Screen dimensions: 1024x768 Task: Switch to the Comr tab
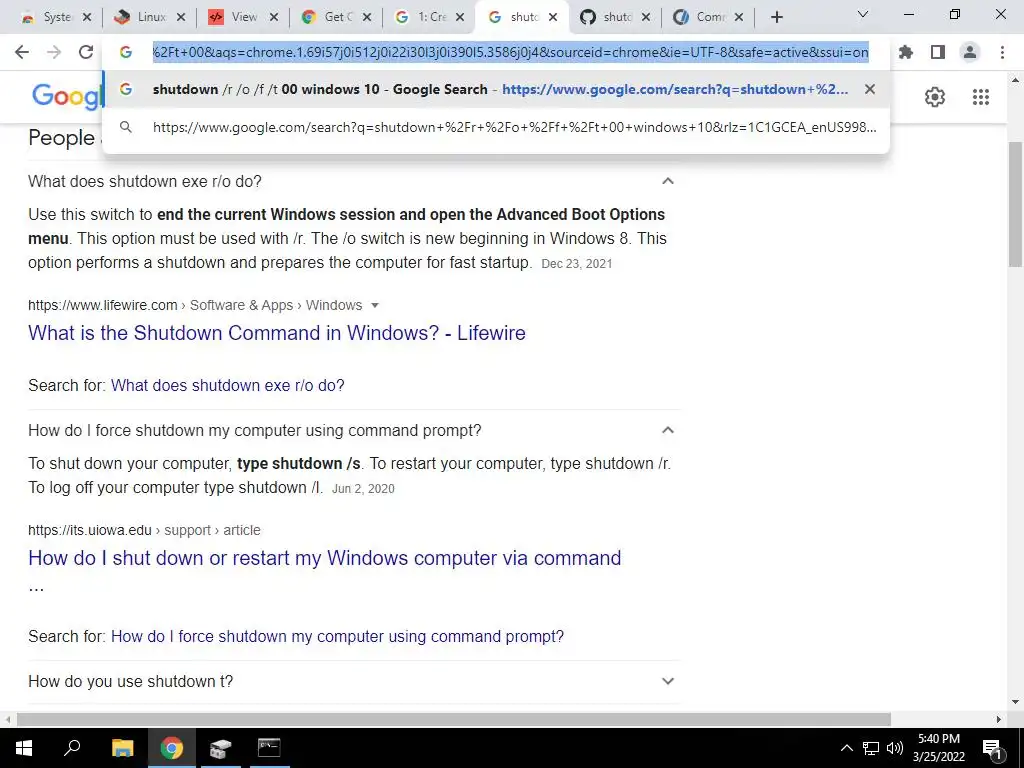[709, 17]
